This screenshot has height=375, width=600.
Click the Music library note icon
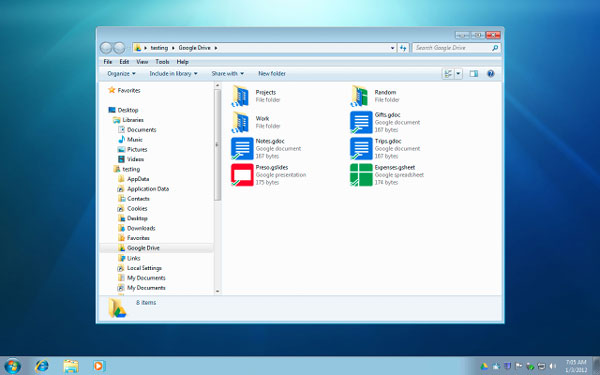click(122, 139)
